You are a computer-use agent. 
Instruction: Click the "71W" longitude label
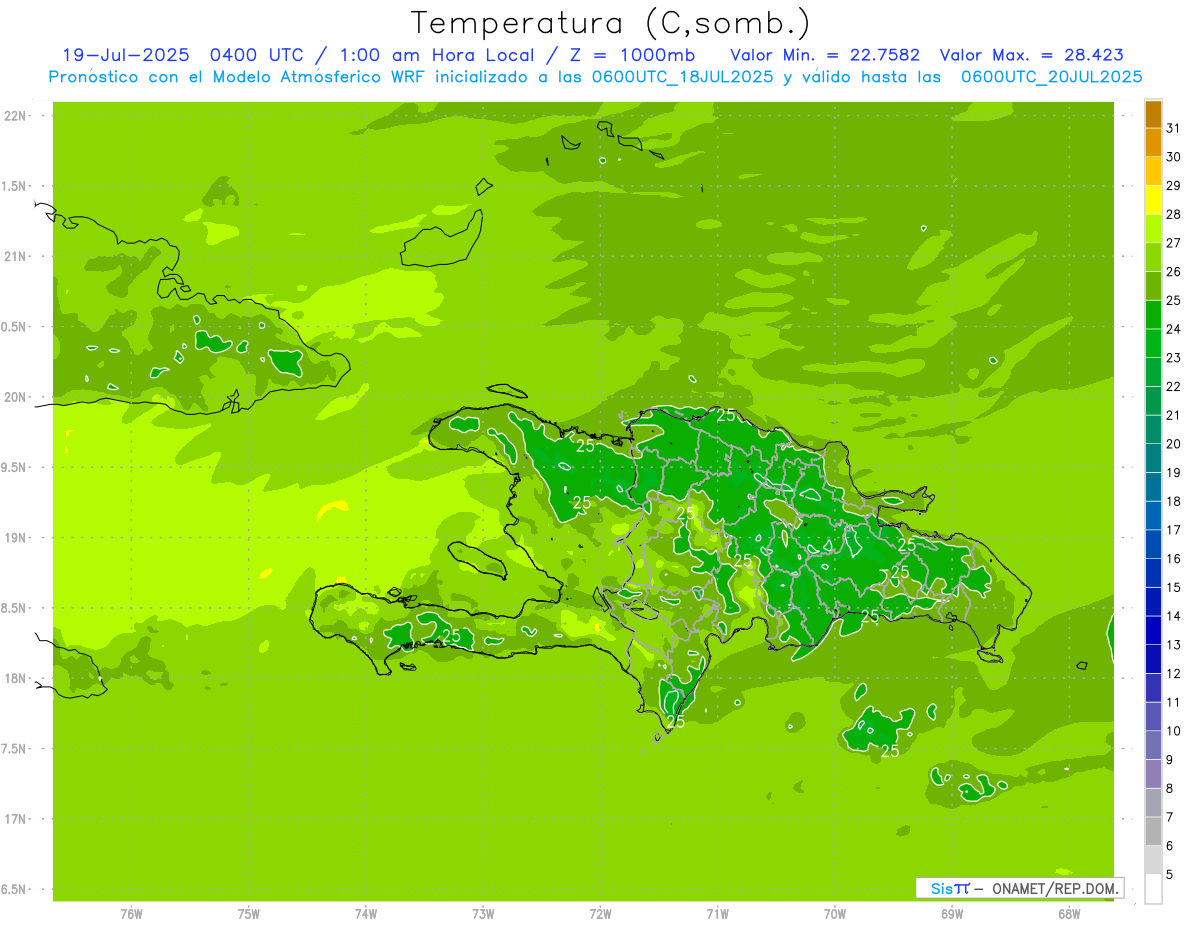[x=717, y=913]
